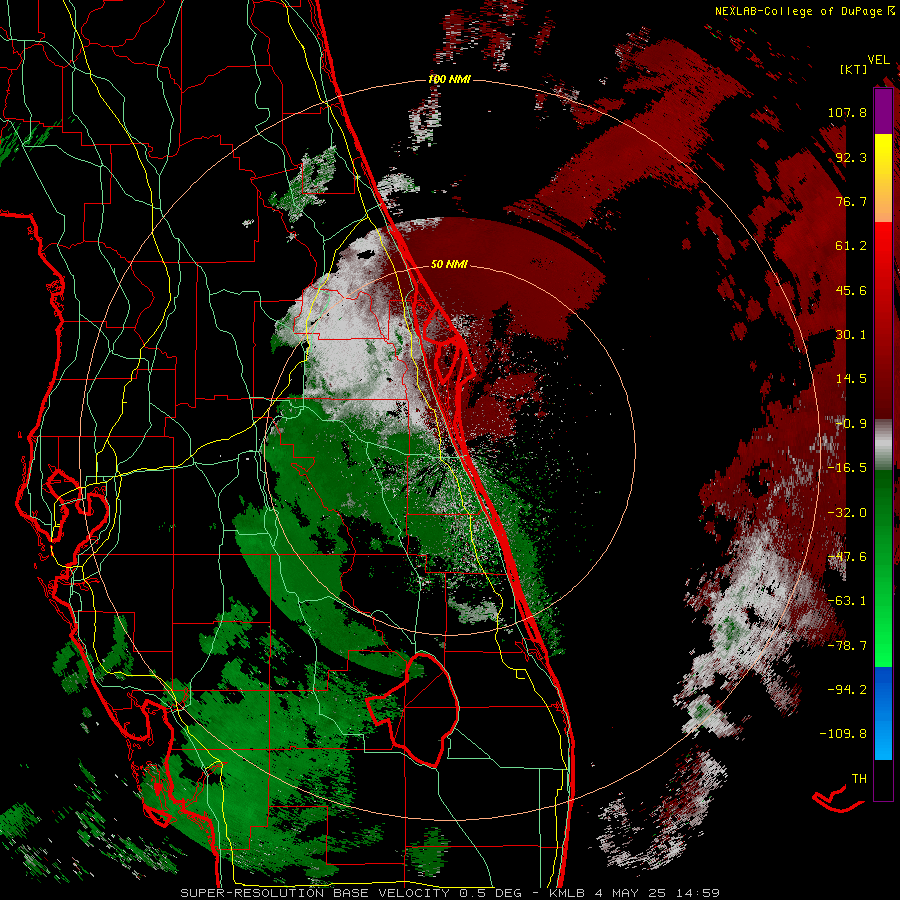Screen dimensions: 900x900
Task: Click the 14.5 velocity scale value
Action: (x=851, y=379)
